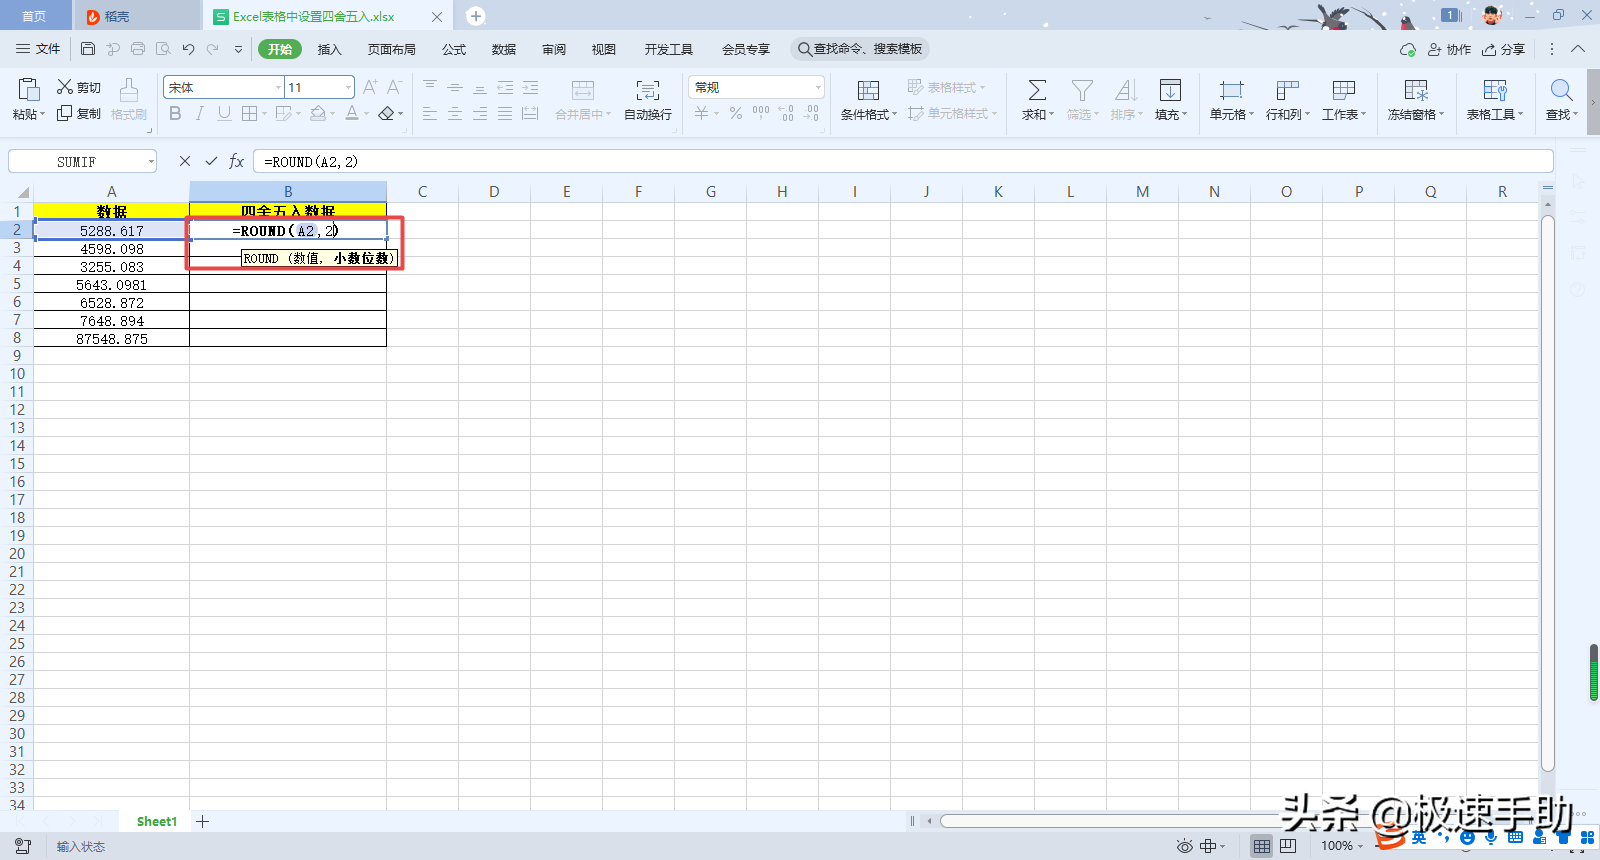Click the percent style icon

click(736, 114)
